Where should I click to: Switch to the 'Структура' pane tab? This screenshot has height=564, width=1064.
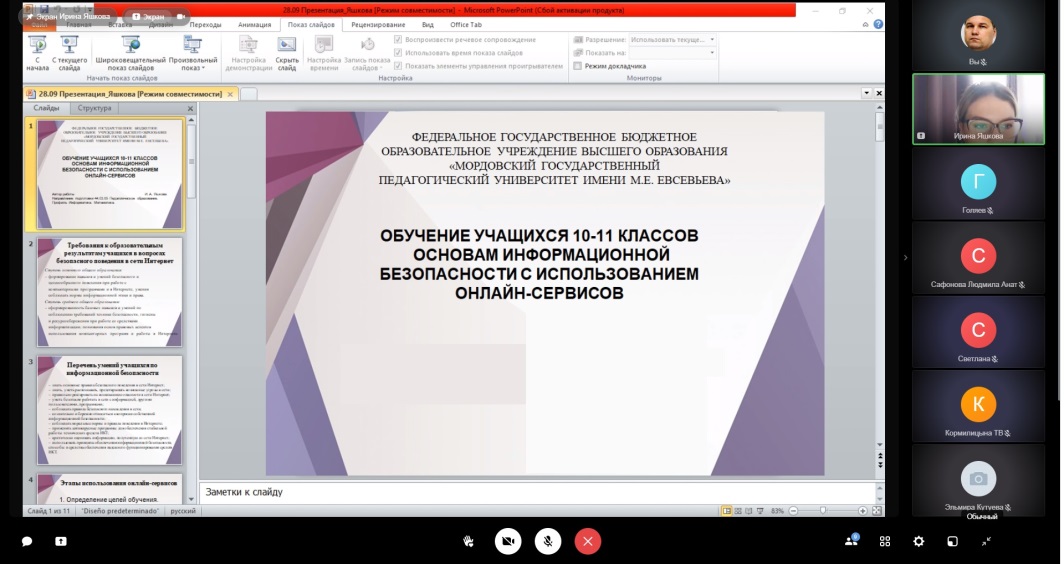tap(94, 108)
